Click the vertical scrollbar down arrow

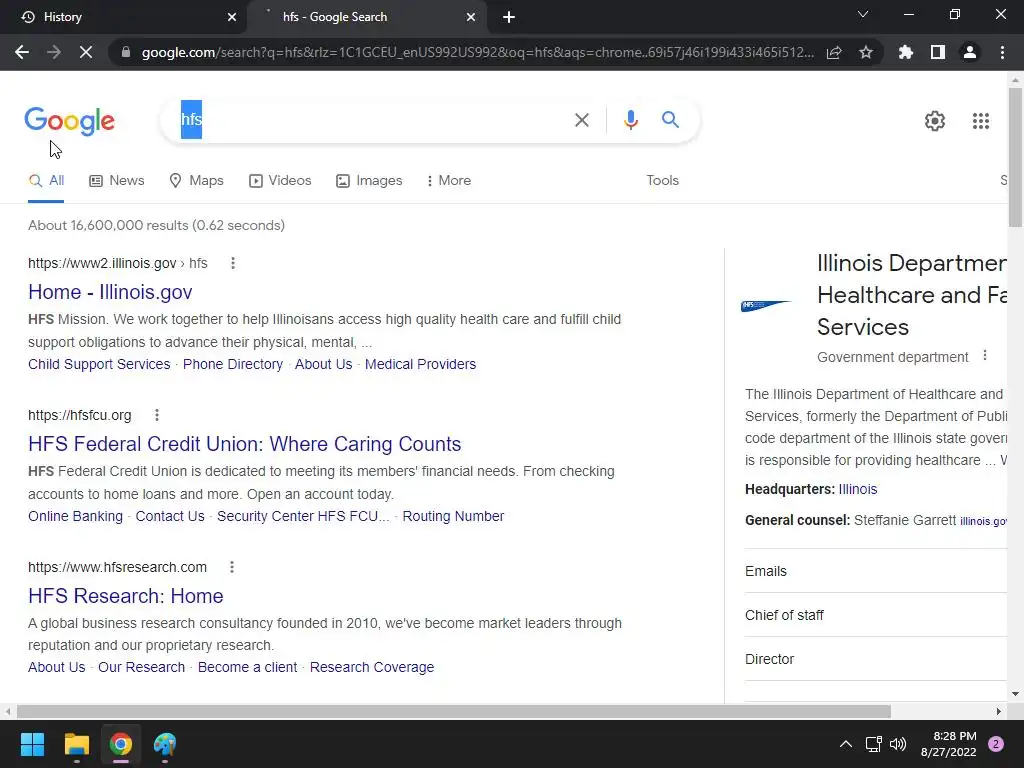pos(1016,694)
